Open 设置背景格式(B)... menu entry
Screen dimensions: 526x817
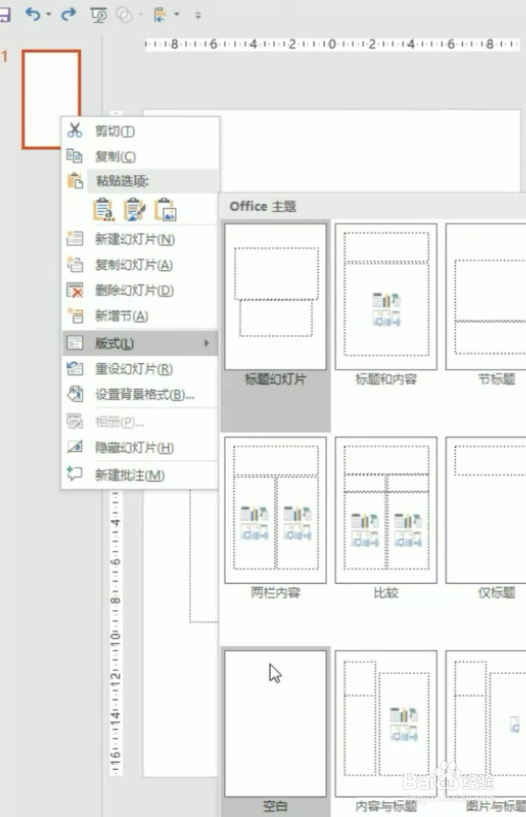tap(140, 394)
